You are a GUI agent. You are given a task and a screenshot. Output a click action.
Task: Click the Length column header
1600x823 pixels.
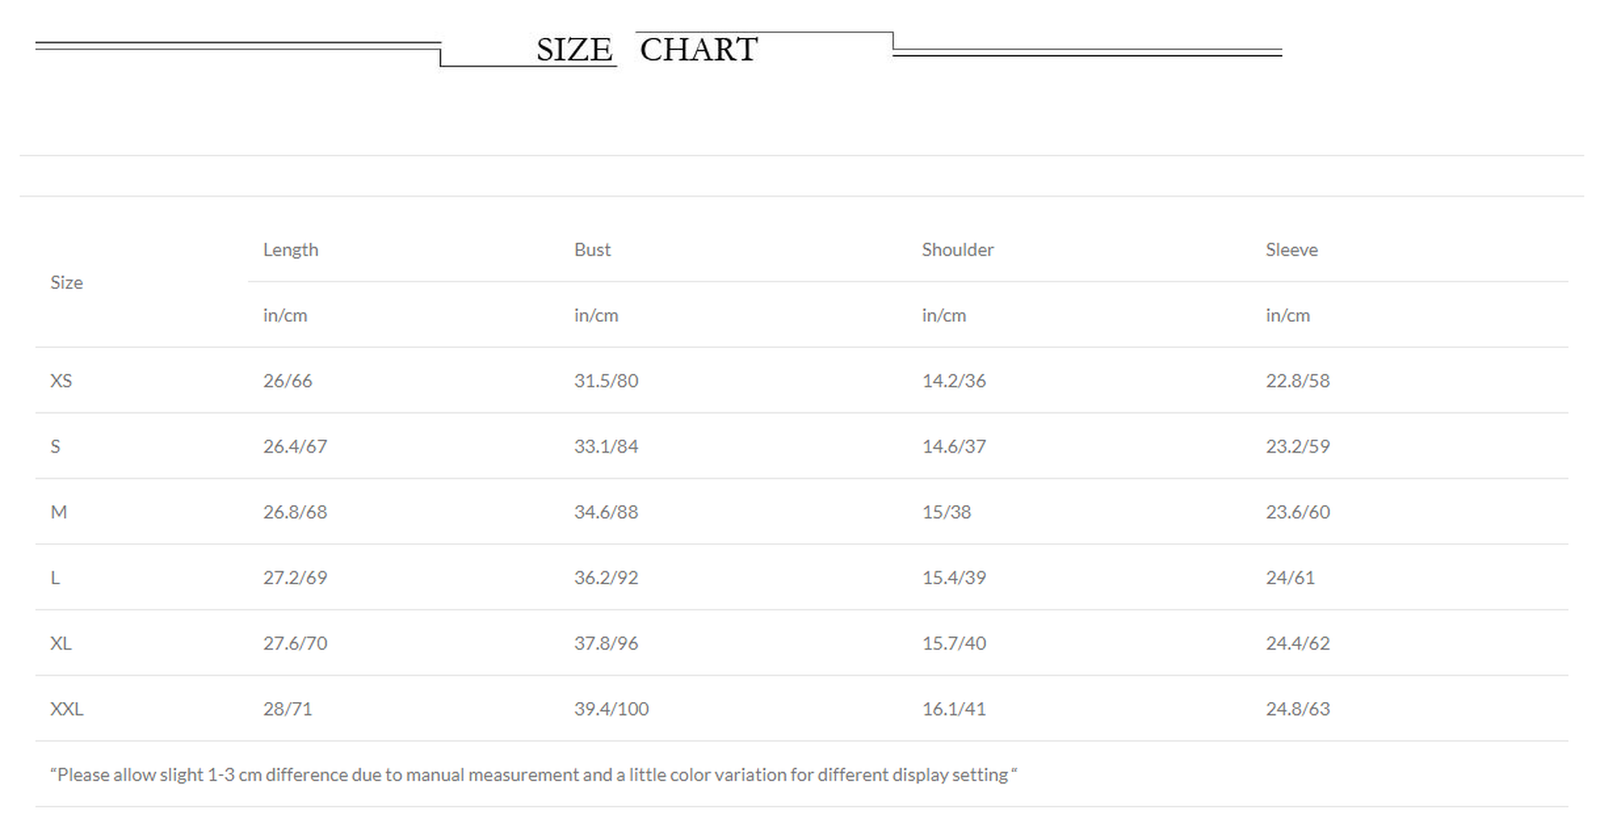coord(290,250)
